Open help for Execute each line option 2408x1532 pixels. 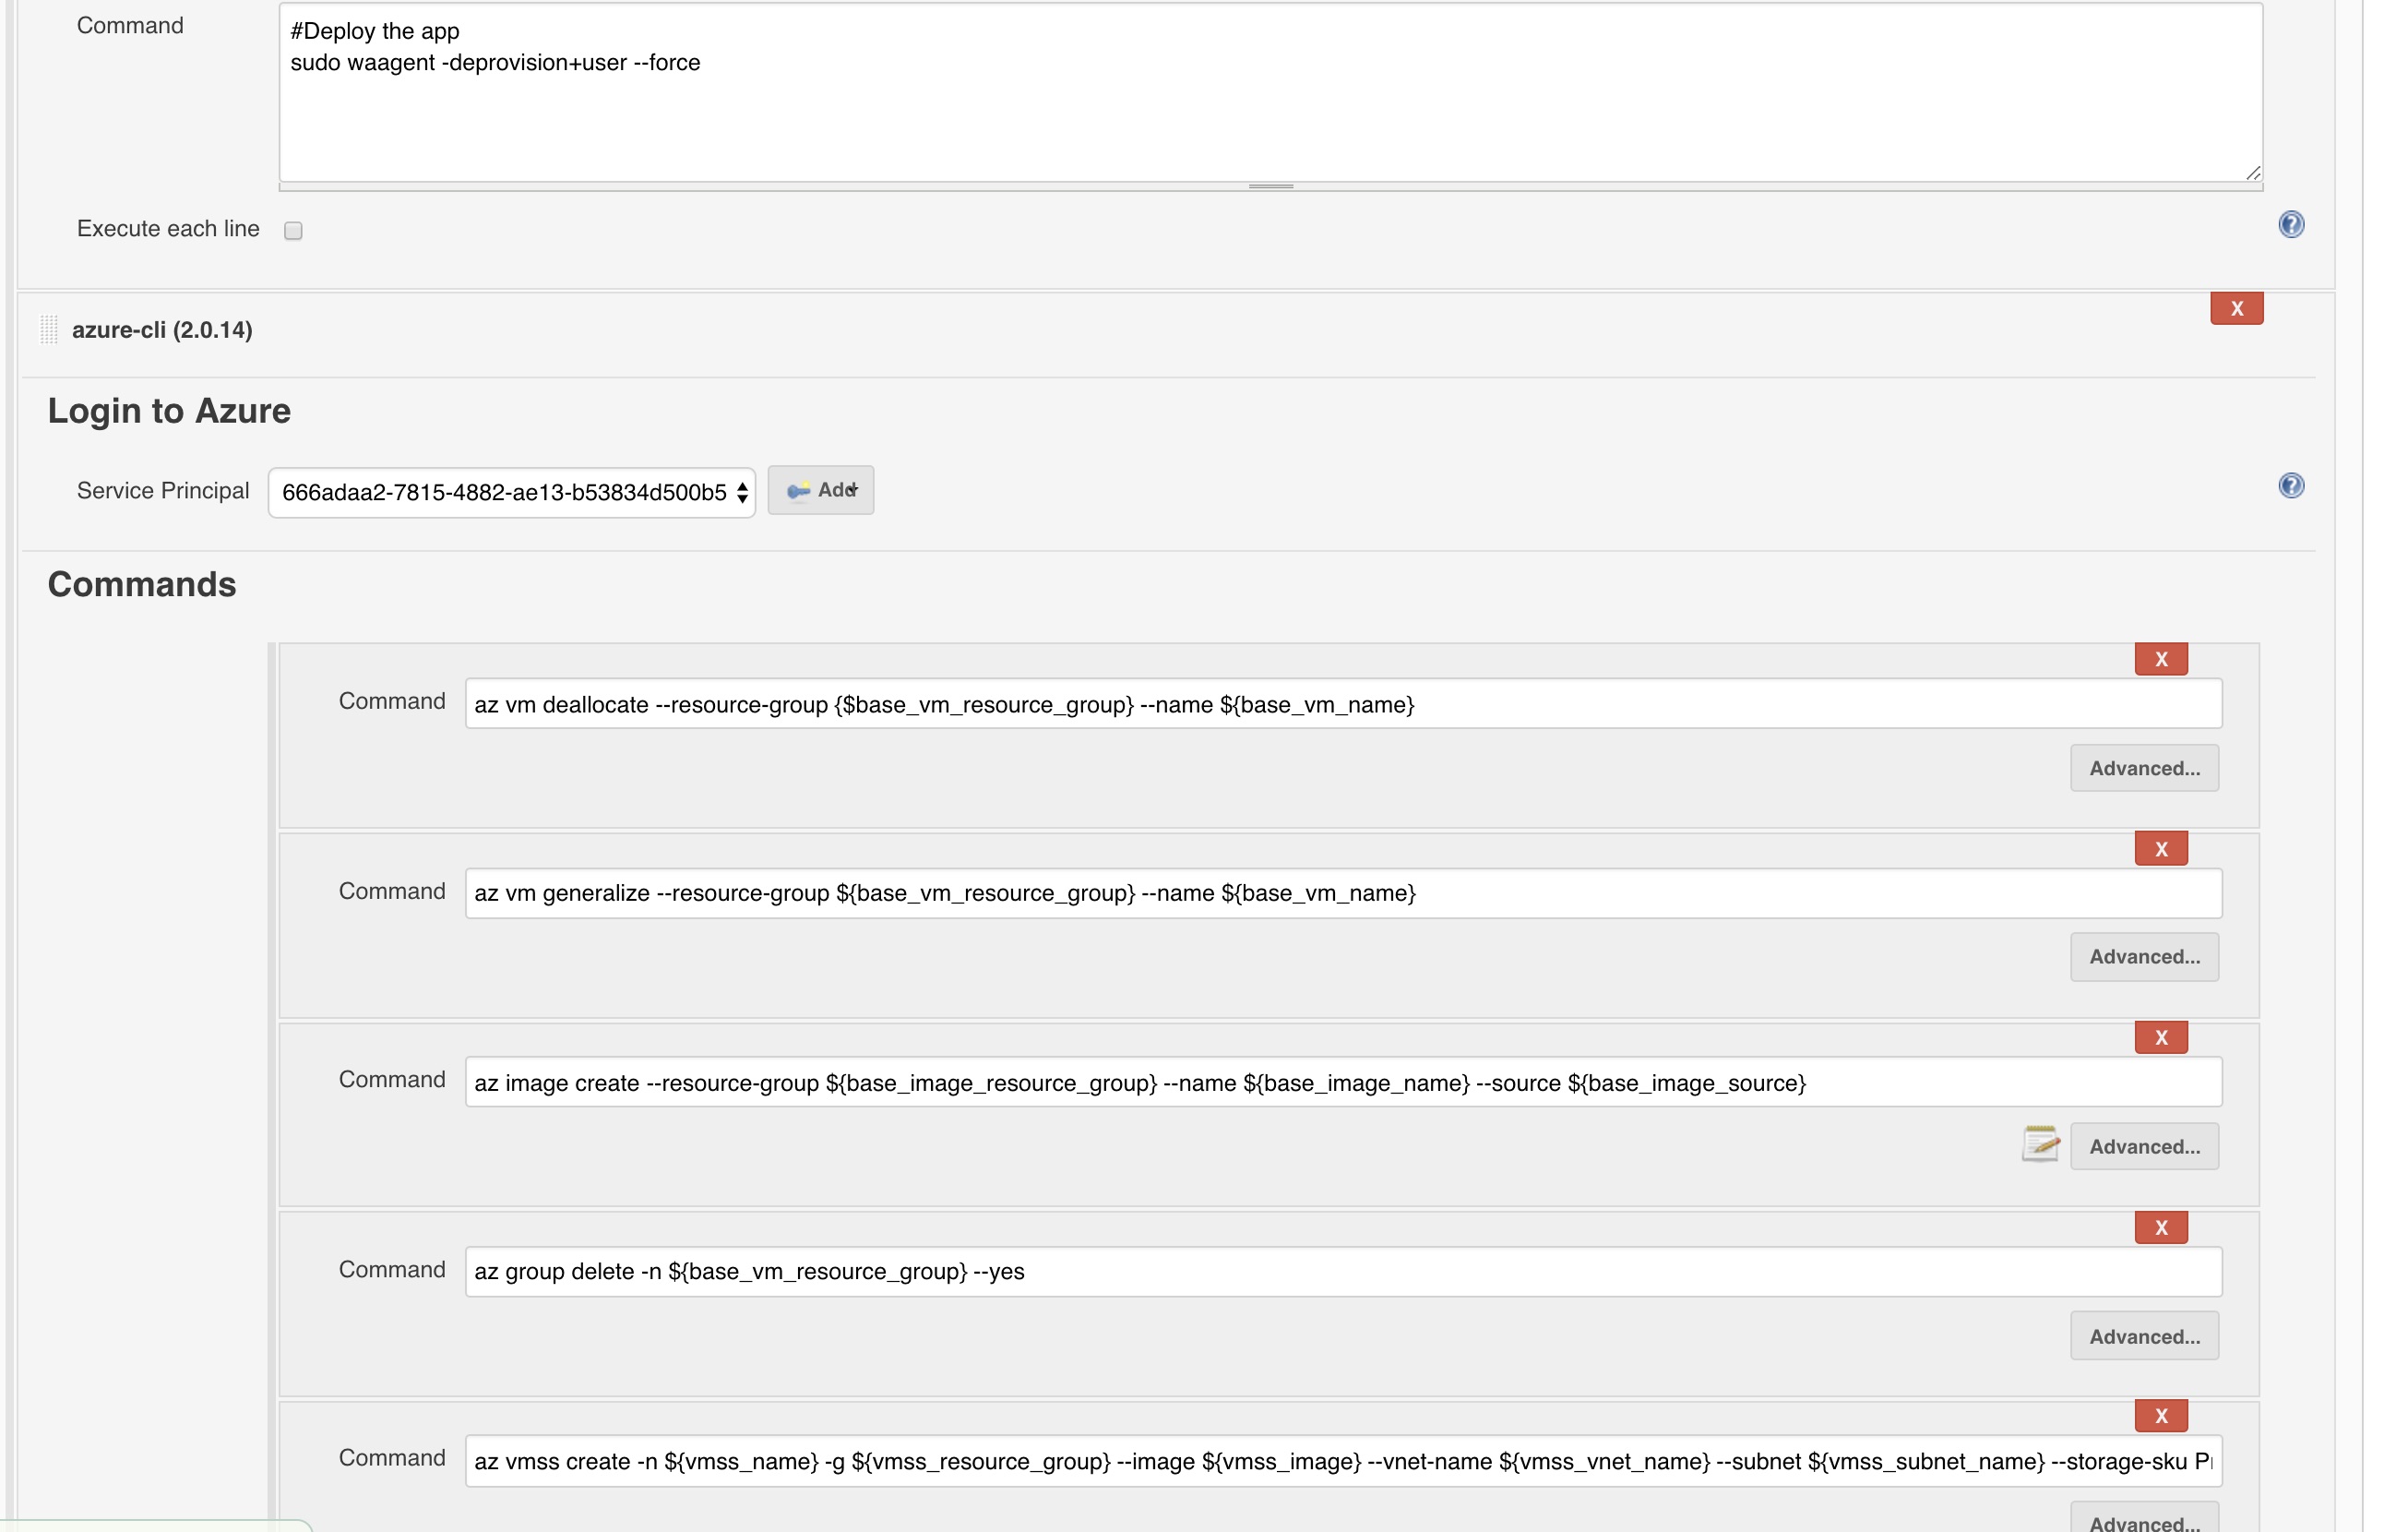pyautogui.click(x=2291, y=224)
